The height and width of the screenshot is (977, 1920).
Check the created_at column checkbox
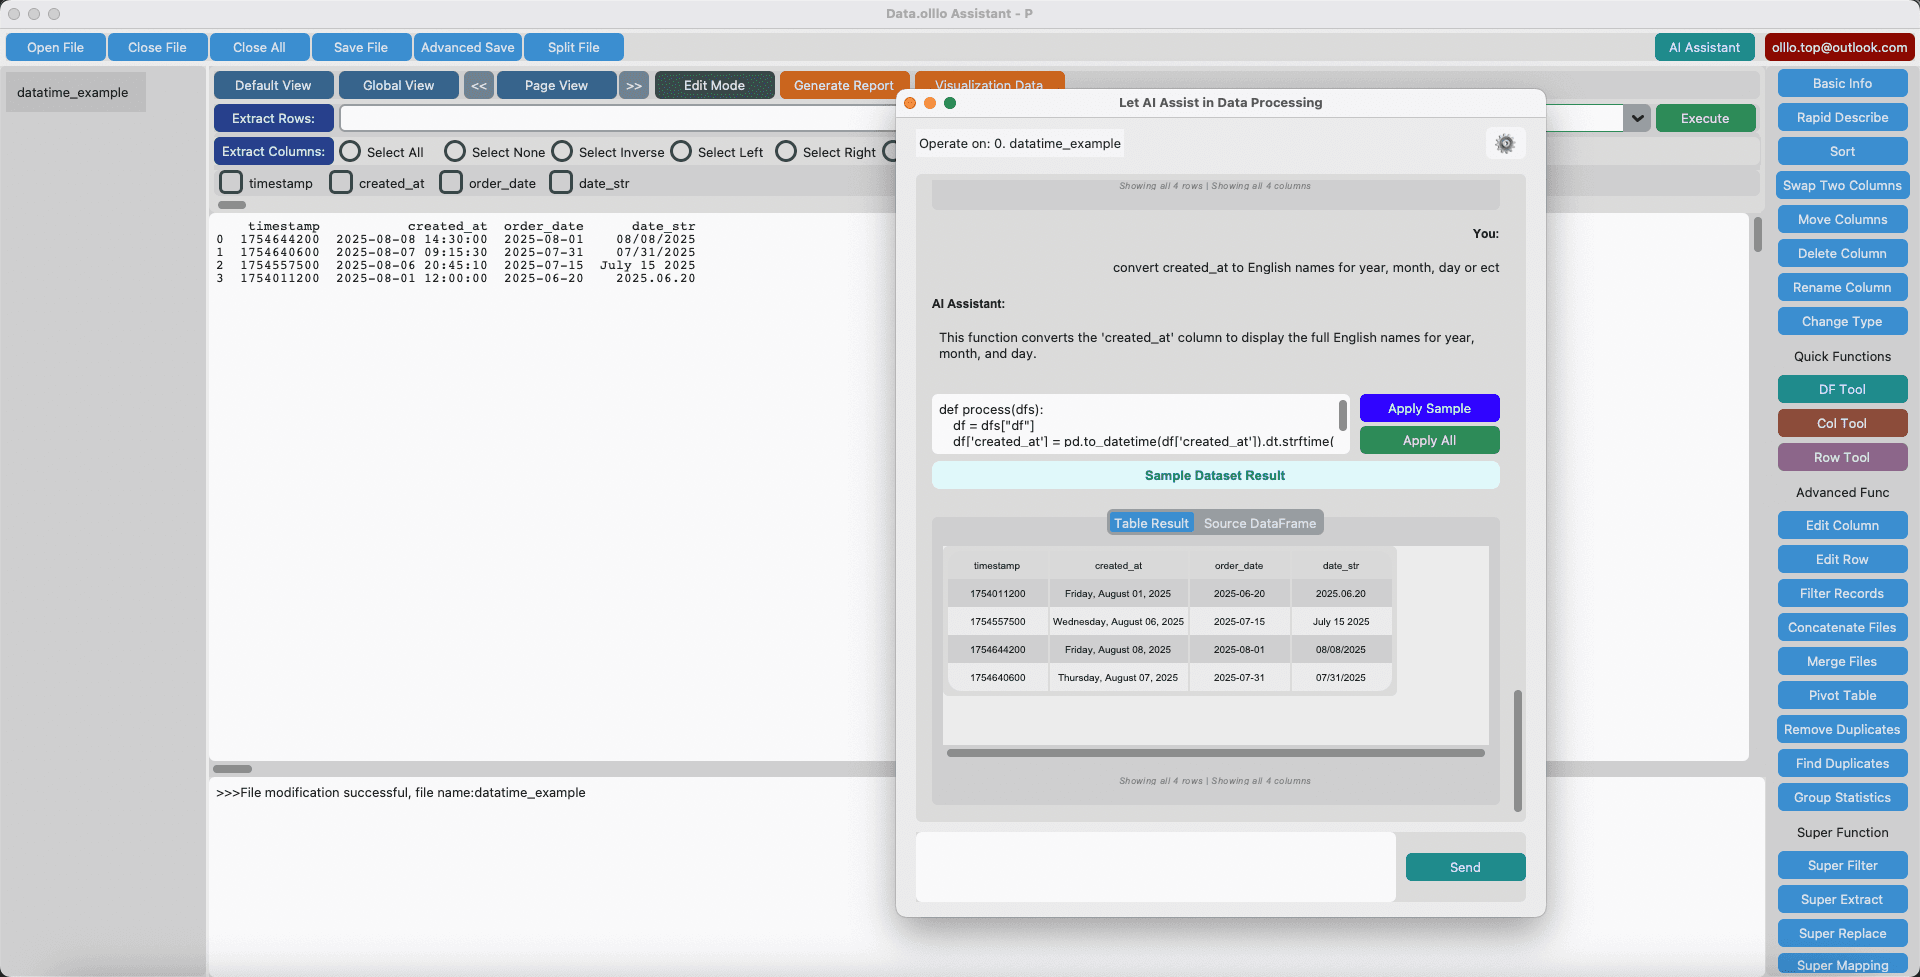pyautogui.click(x=341, y=182)
